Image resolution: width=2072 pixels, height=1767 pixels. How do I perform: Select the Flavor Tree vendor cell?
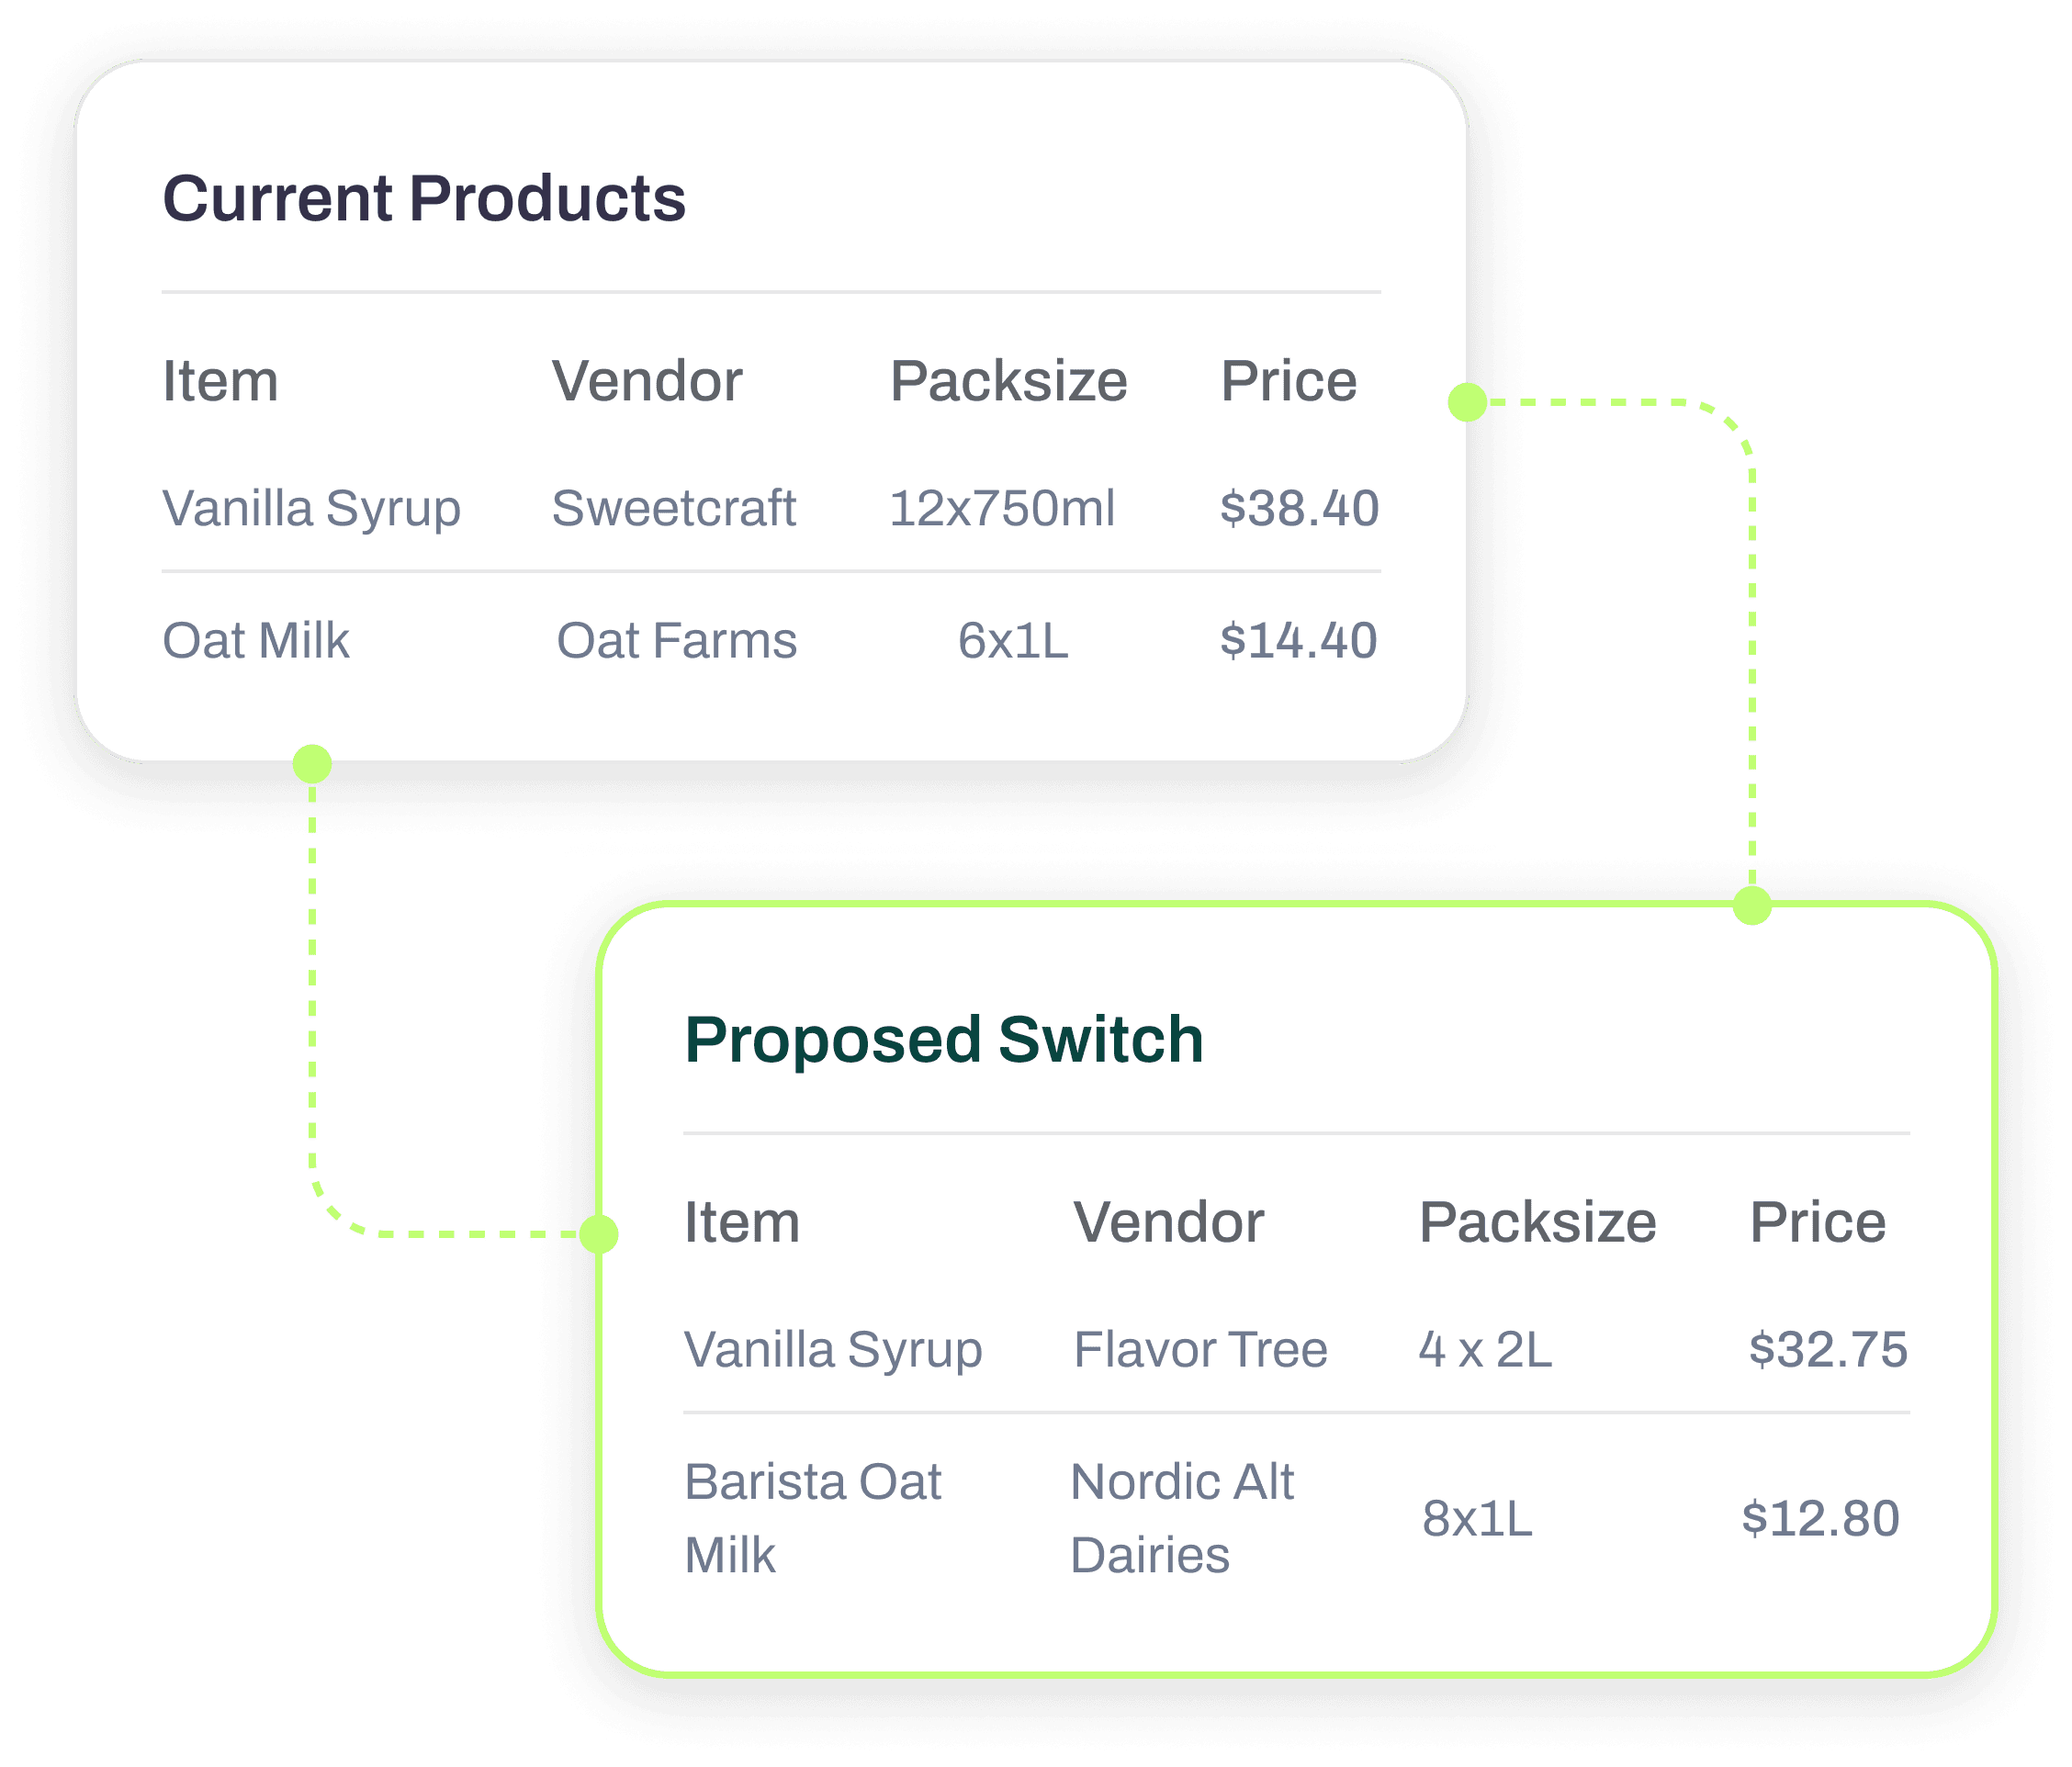1200,1349
